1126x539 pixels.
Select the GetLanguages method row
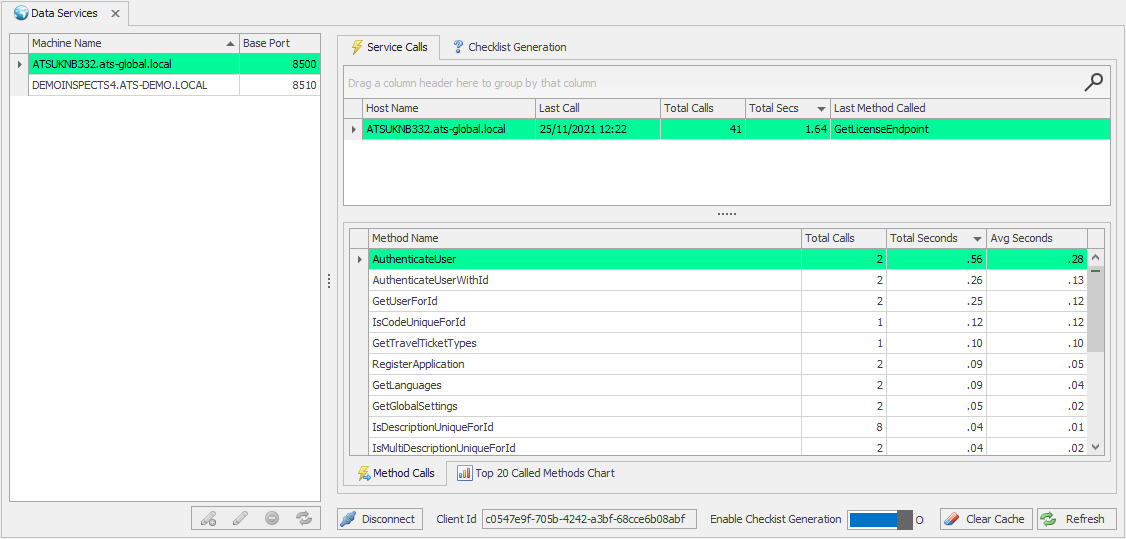(718, 385)
